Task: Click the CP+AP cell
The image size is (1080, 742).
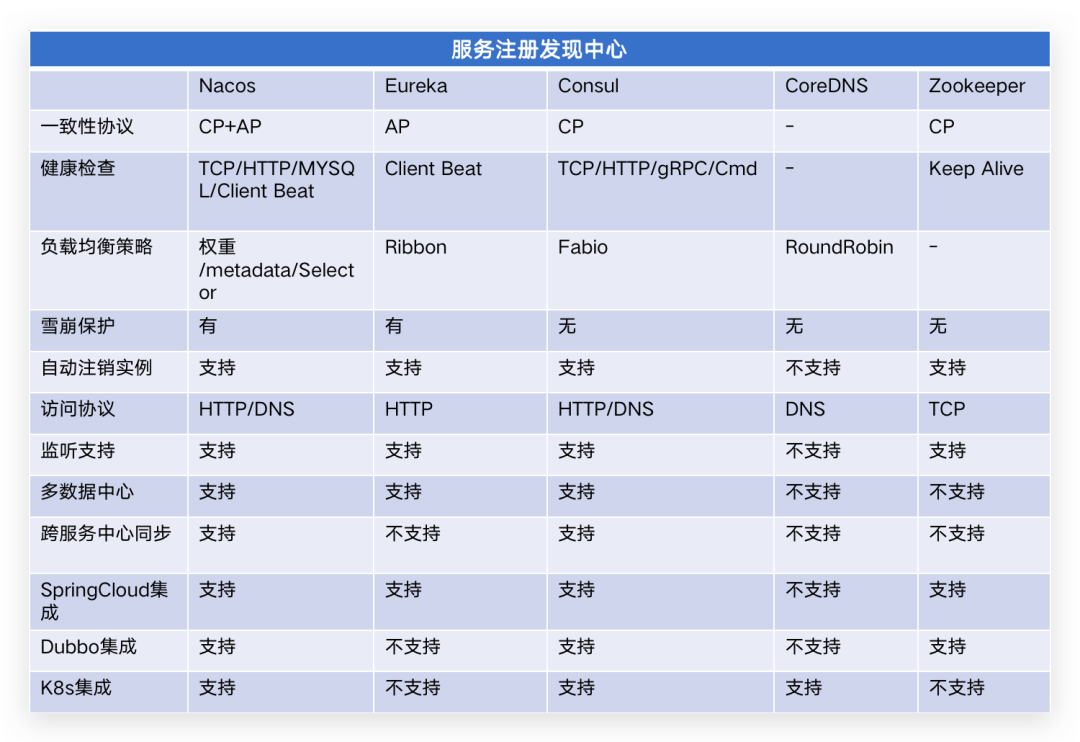Action: [230, 127]
